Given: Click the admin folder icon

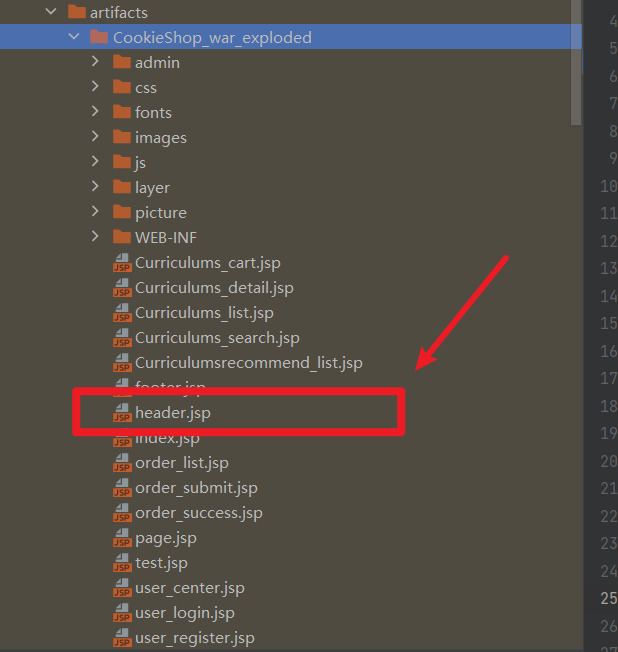Looking at the screenshot, I should click(122, 62).
